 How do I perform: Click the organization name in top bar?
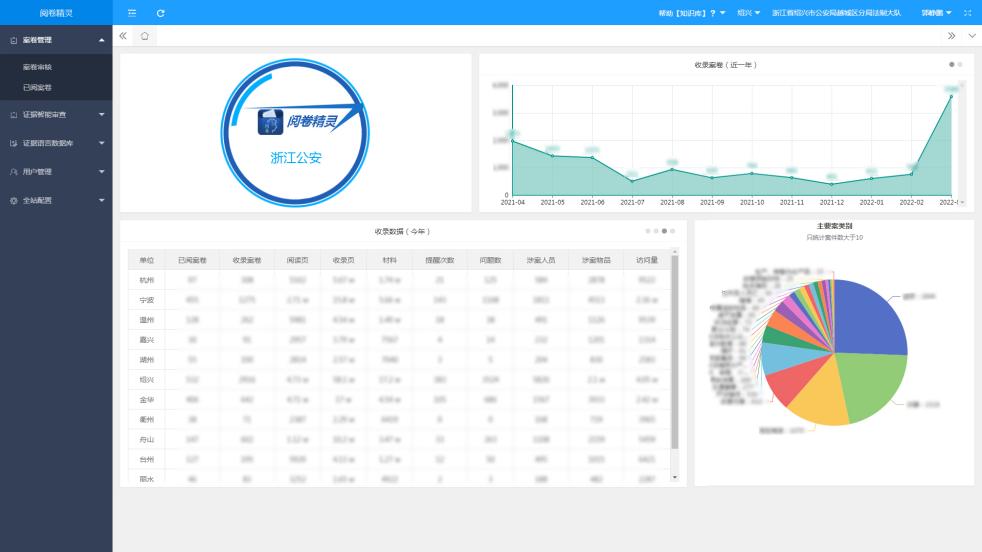click(x=836, y=13)
